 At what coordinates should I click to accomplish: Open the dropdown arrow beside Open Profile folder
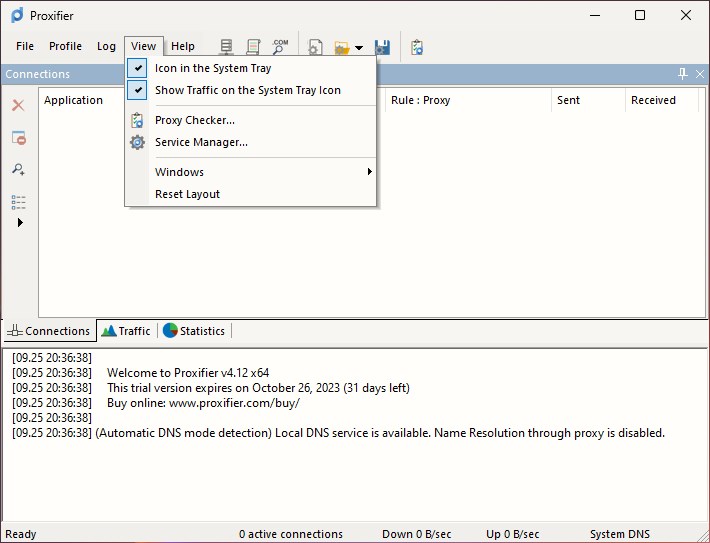359,48
